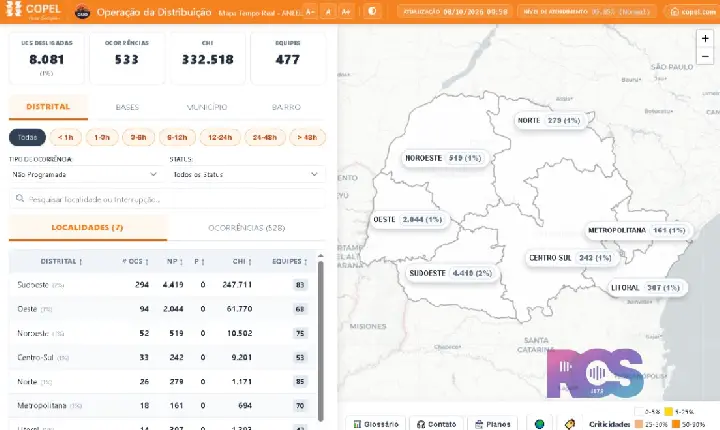Image resolution: width=720 pixels, height=430 pixels.
Task: Select the Todas duration filter
Action: point(27,137)
